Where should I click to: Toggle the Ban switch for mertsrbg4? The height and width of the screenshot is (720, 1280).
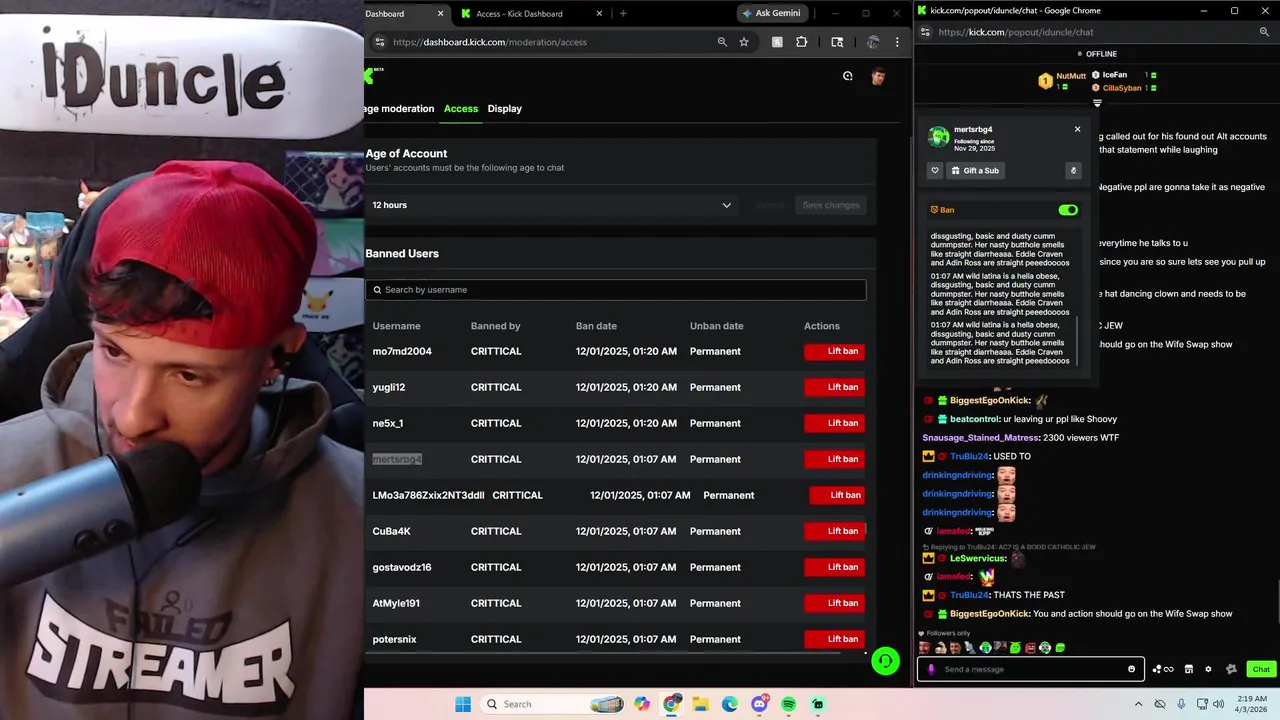[x=1068, y=210]
